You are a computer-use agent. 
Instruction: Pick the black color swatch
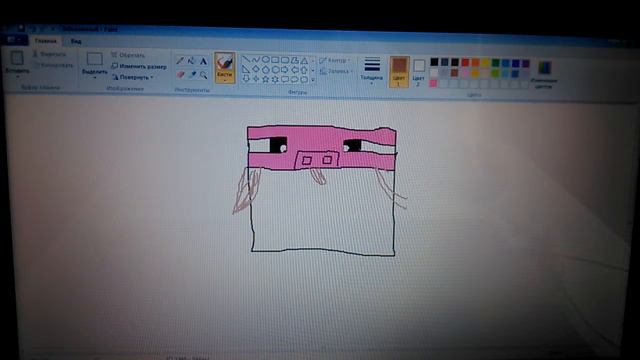coord(434,62)
